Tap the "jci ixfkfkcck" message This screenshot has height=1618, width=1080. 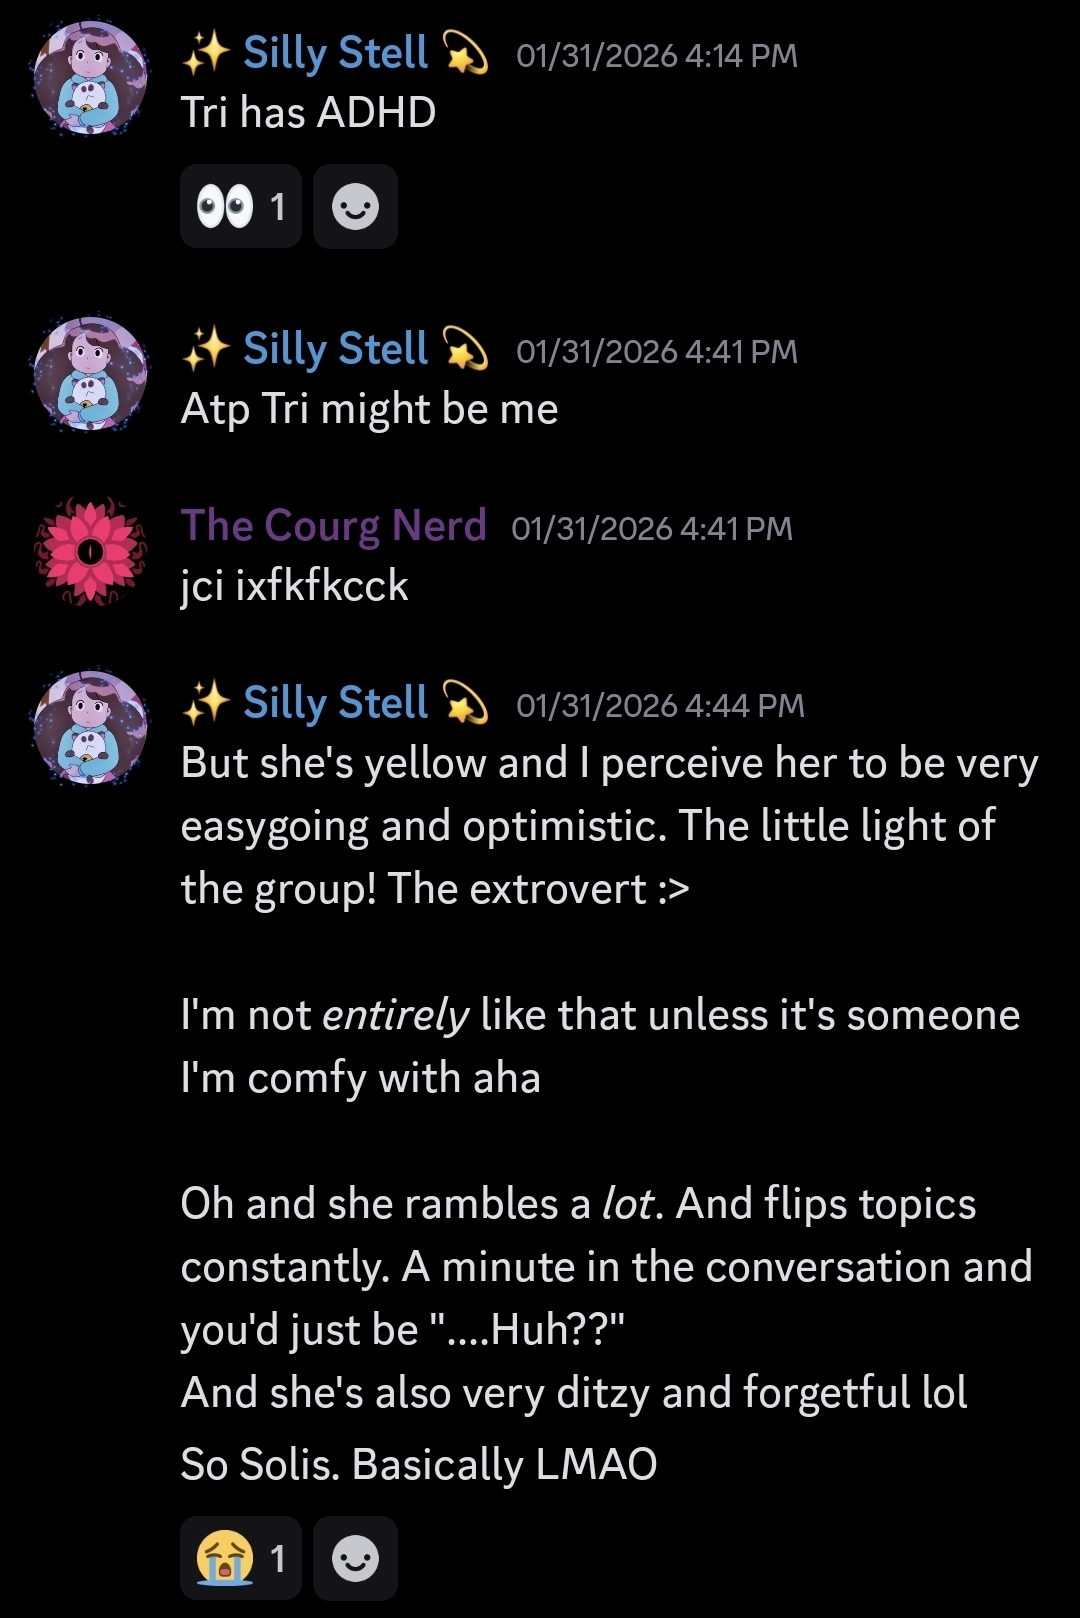pyautogui.click(x=294, y=586)
